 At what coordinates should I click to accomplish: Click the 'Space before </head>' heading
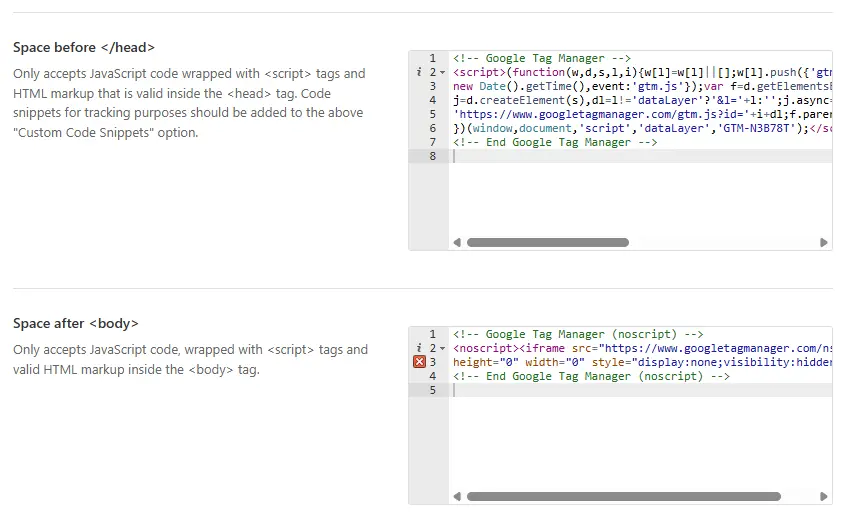(84, 48)
